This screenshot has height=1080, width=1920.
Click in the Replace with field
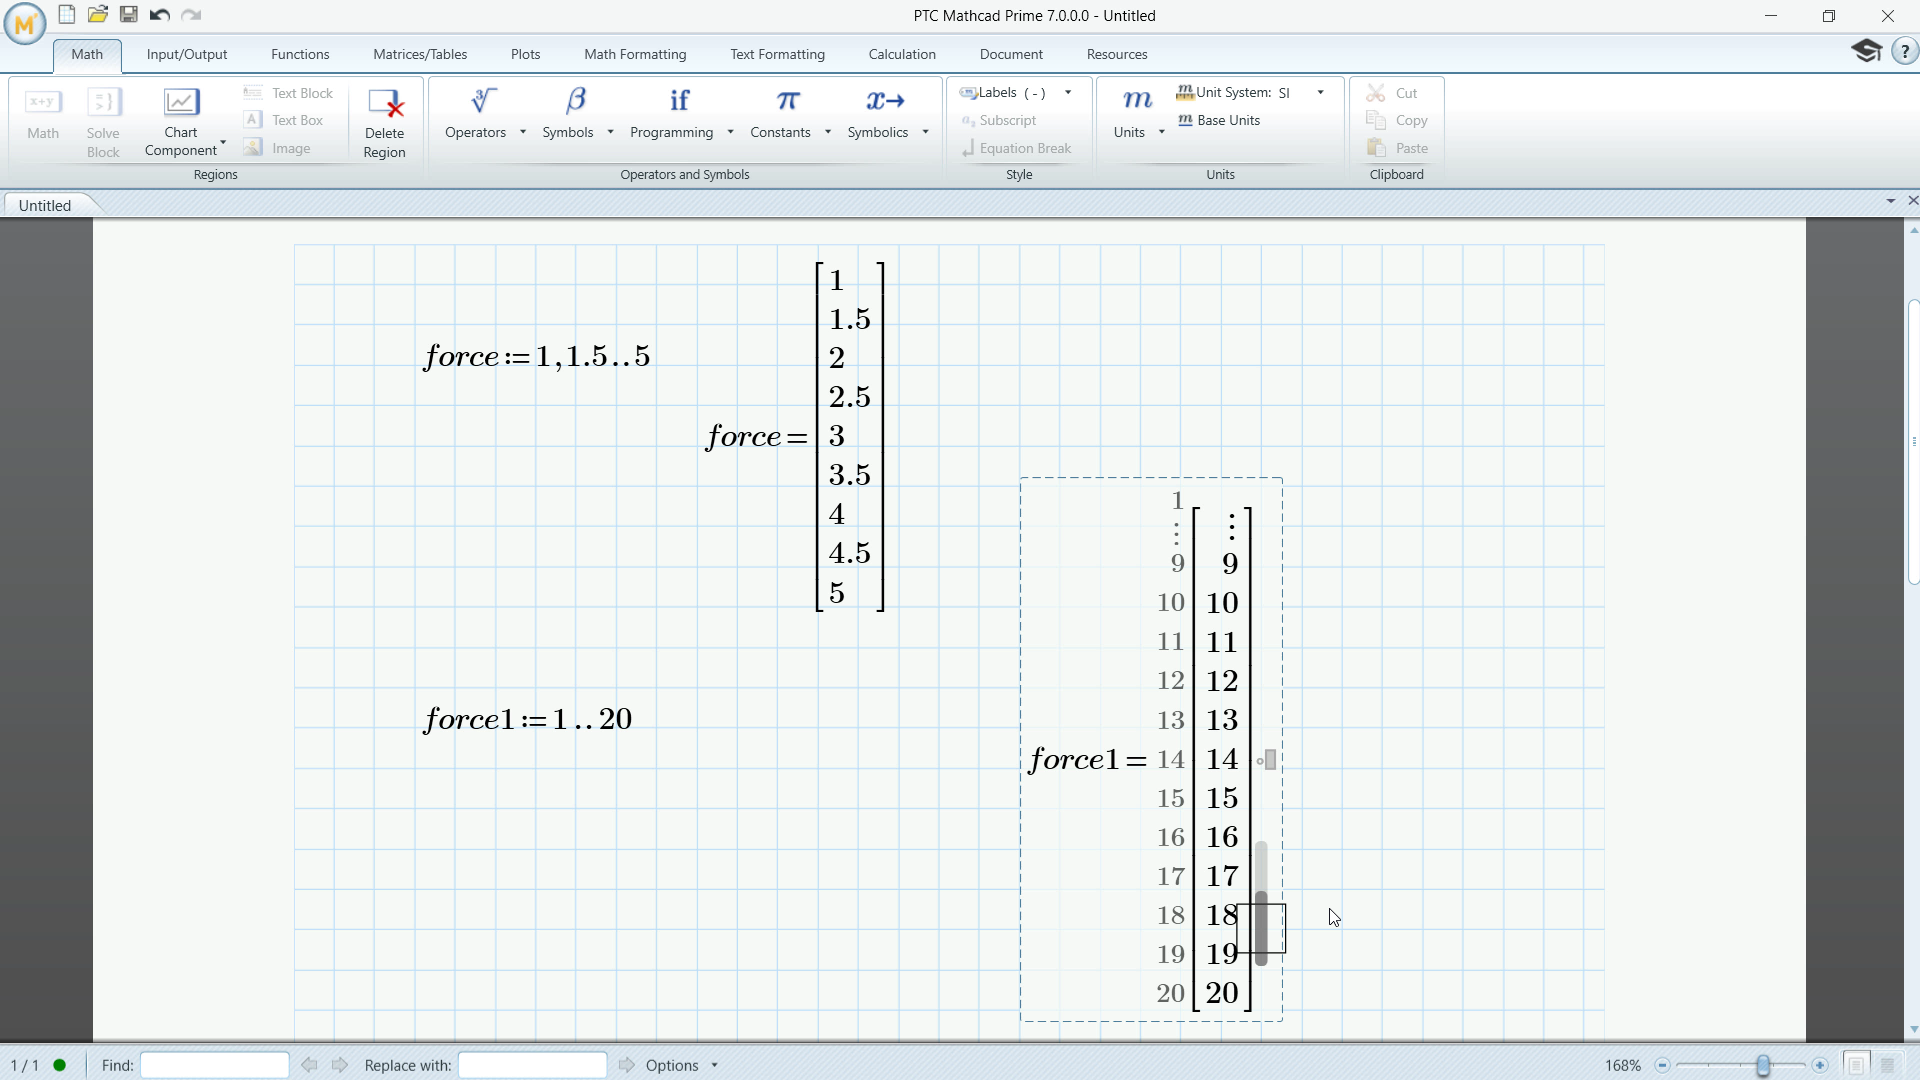coord(533,1065)
